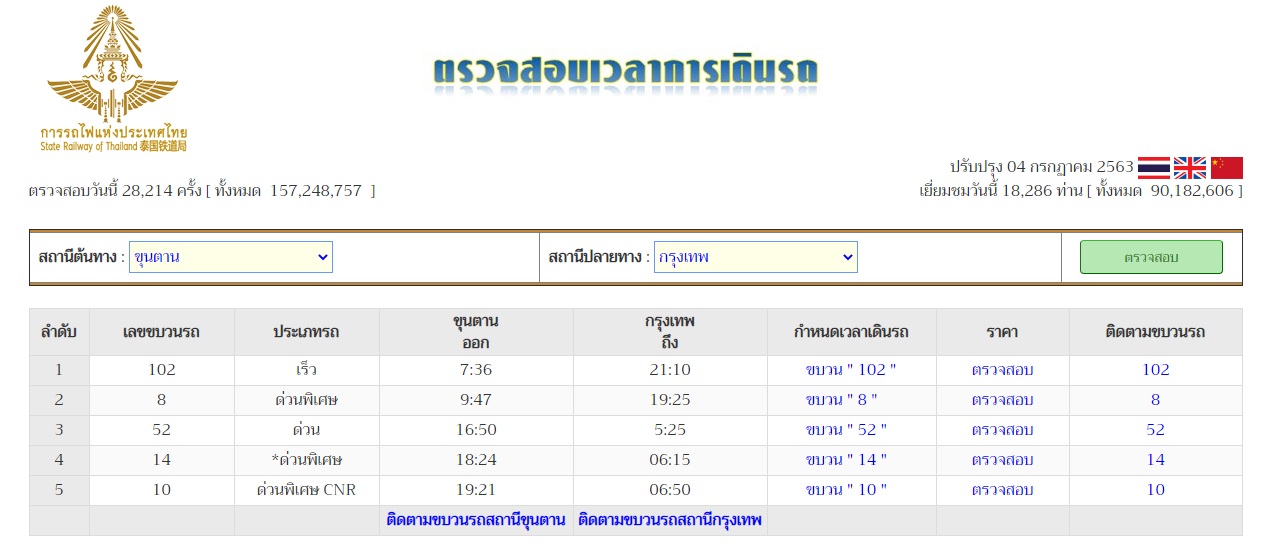Select arrival time 06:50 cell

coord(670,490)
